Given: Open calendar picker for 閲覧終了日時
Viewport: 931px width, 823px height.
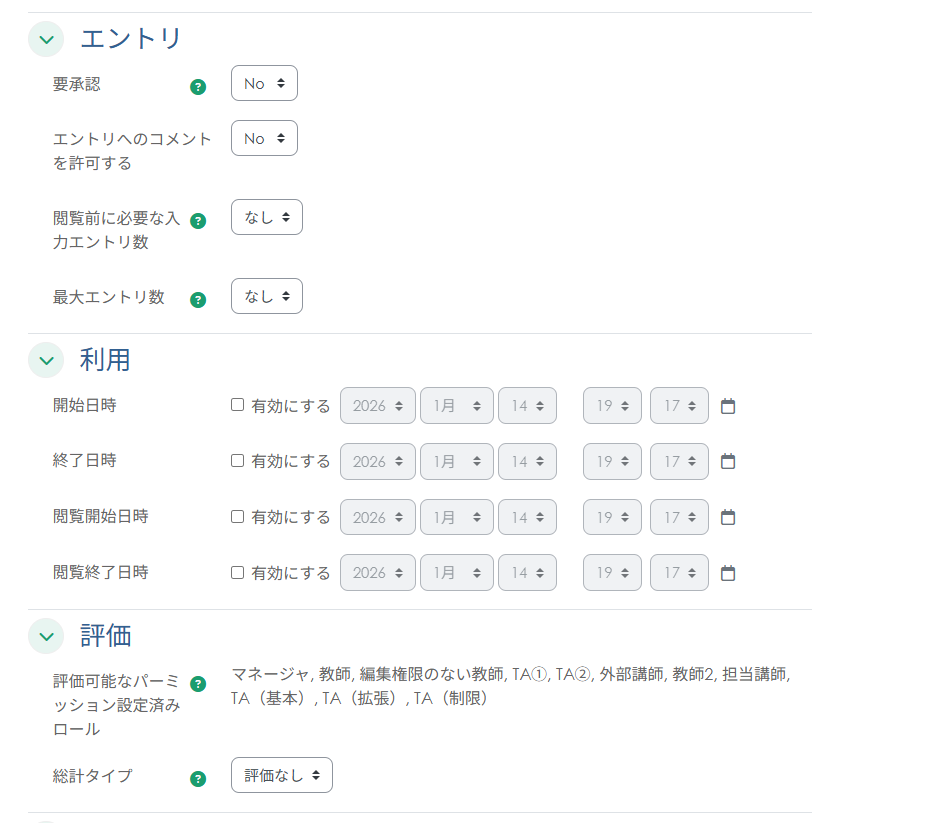Looking at the screenshot, I should point(728,573).
